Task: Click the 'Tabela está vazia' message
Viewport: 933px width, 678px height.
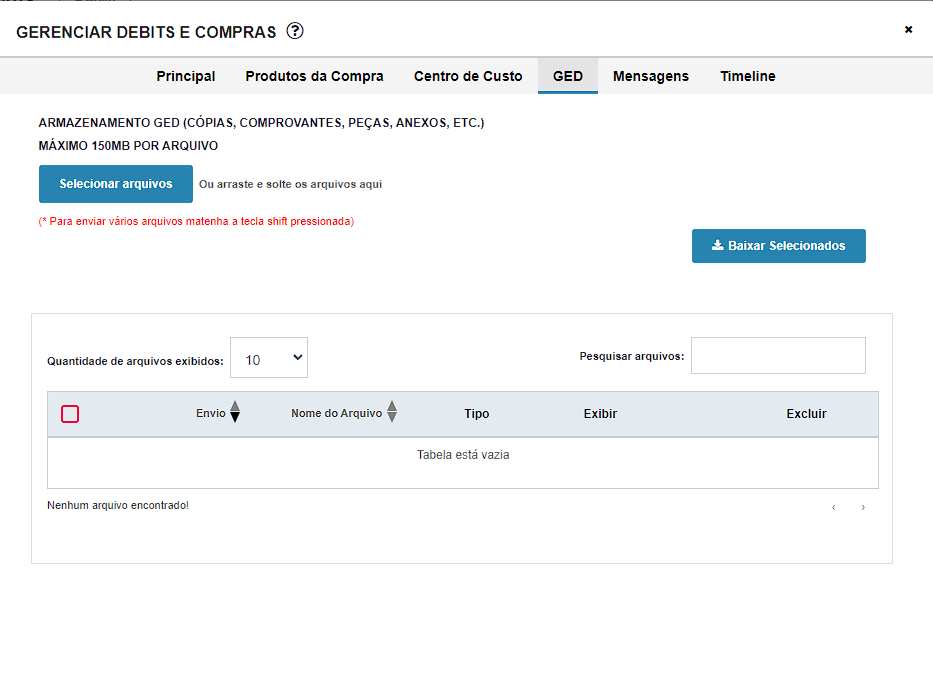Action: (x=463, y=455)
